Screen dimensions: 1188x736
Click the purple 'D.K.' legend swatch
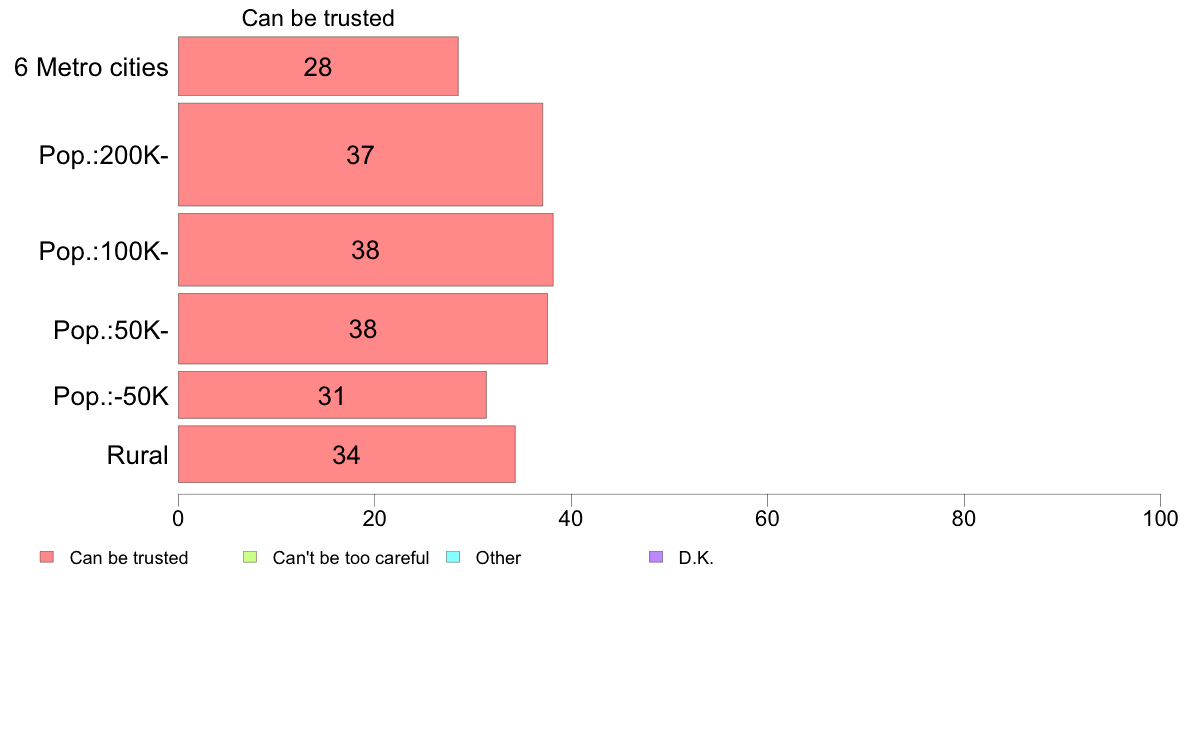coord(656,557)
